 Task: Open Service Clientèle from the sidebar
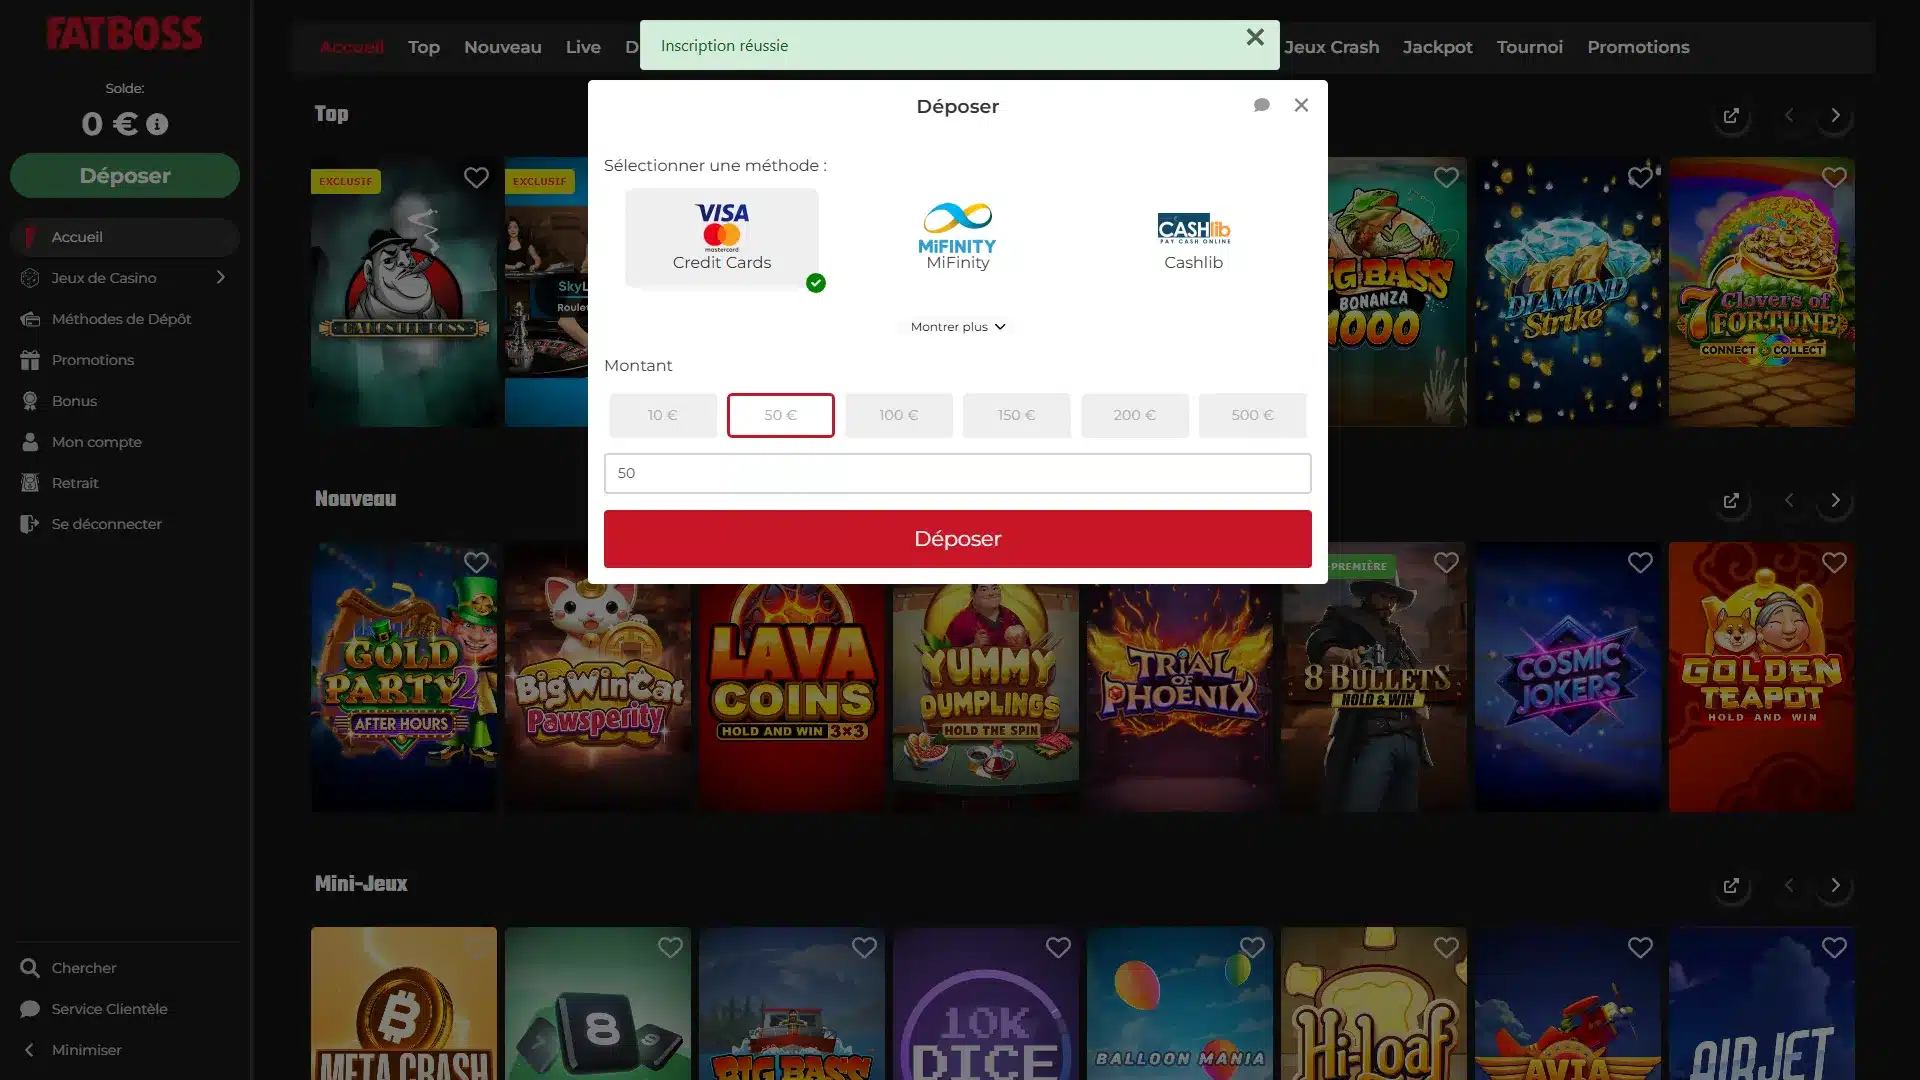tap(108, 1009)
